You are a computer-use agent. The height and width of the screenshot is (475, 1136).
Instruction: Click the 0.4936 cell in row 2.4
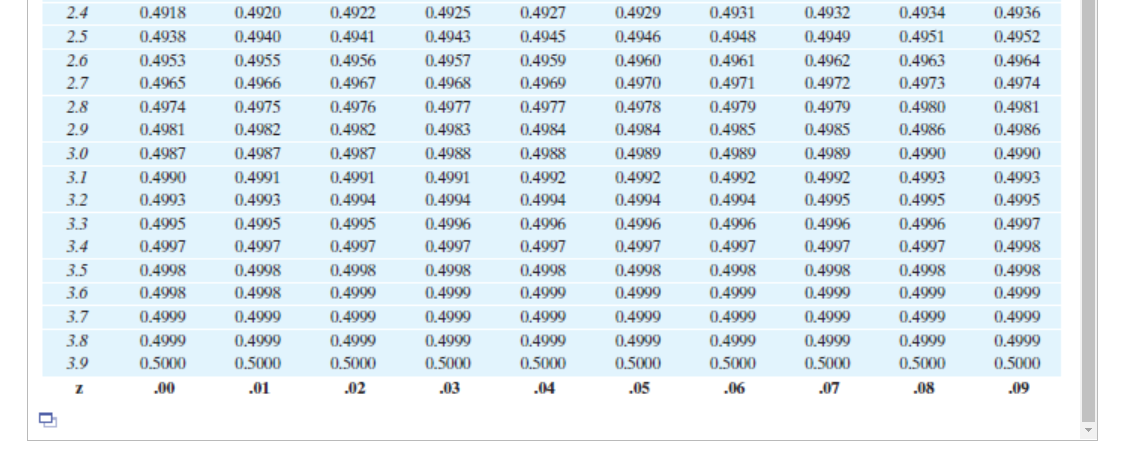coord(1017,13)
